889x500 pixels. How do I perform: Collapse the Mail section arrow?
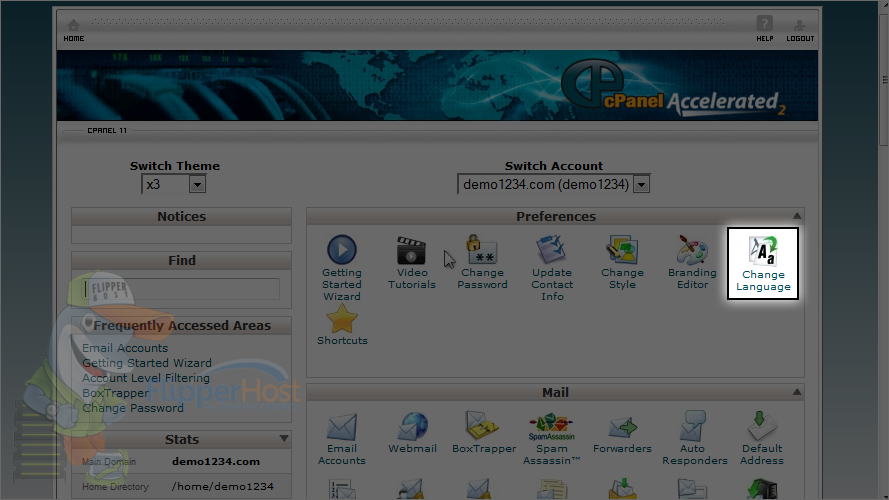pyautogui.click(x=797, y=392)
